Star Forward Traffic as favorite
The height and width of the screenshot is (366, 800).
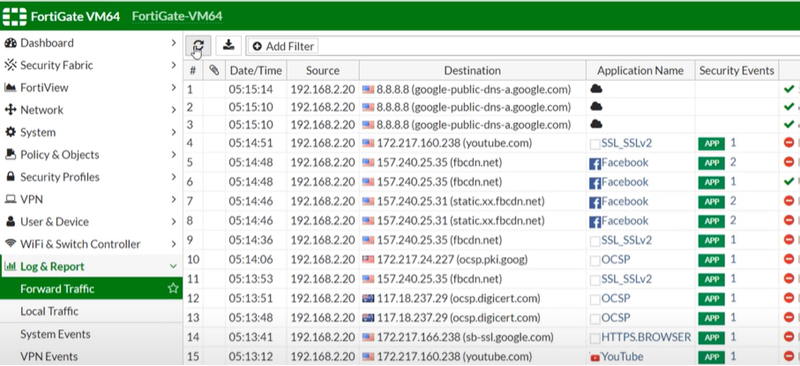[x=173, y=288]
